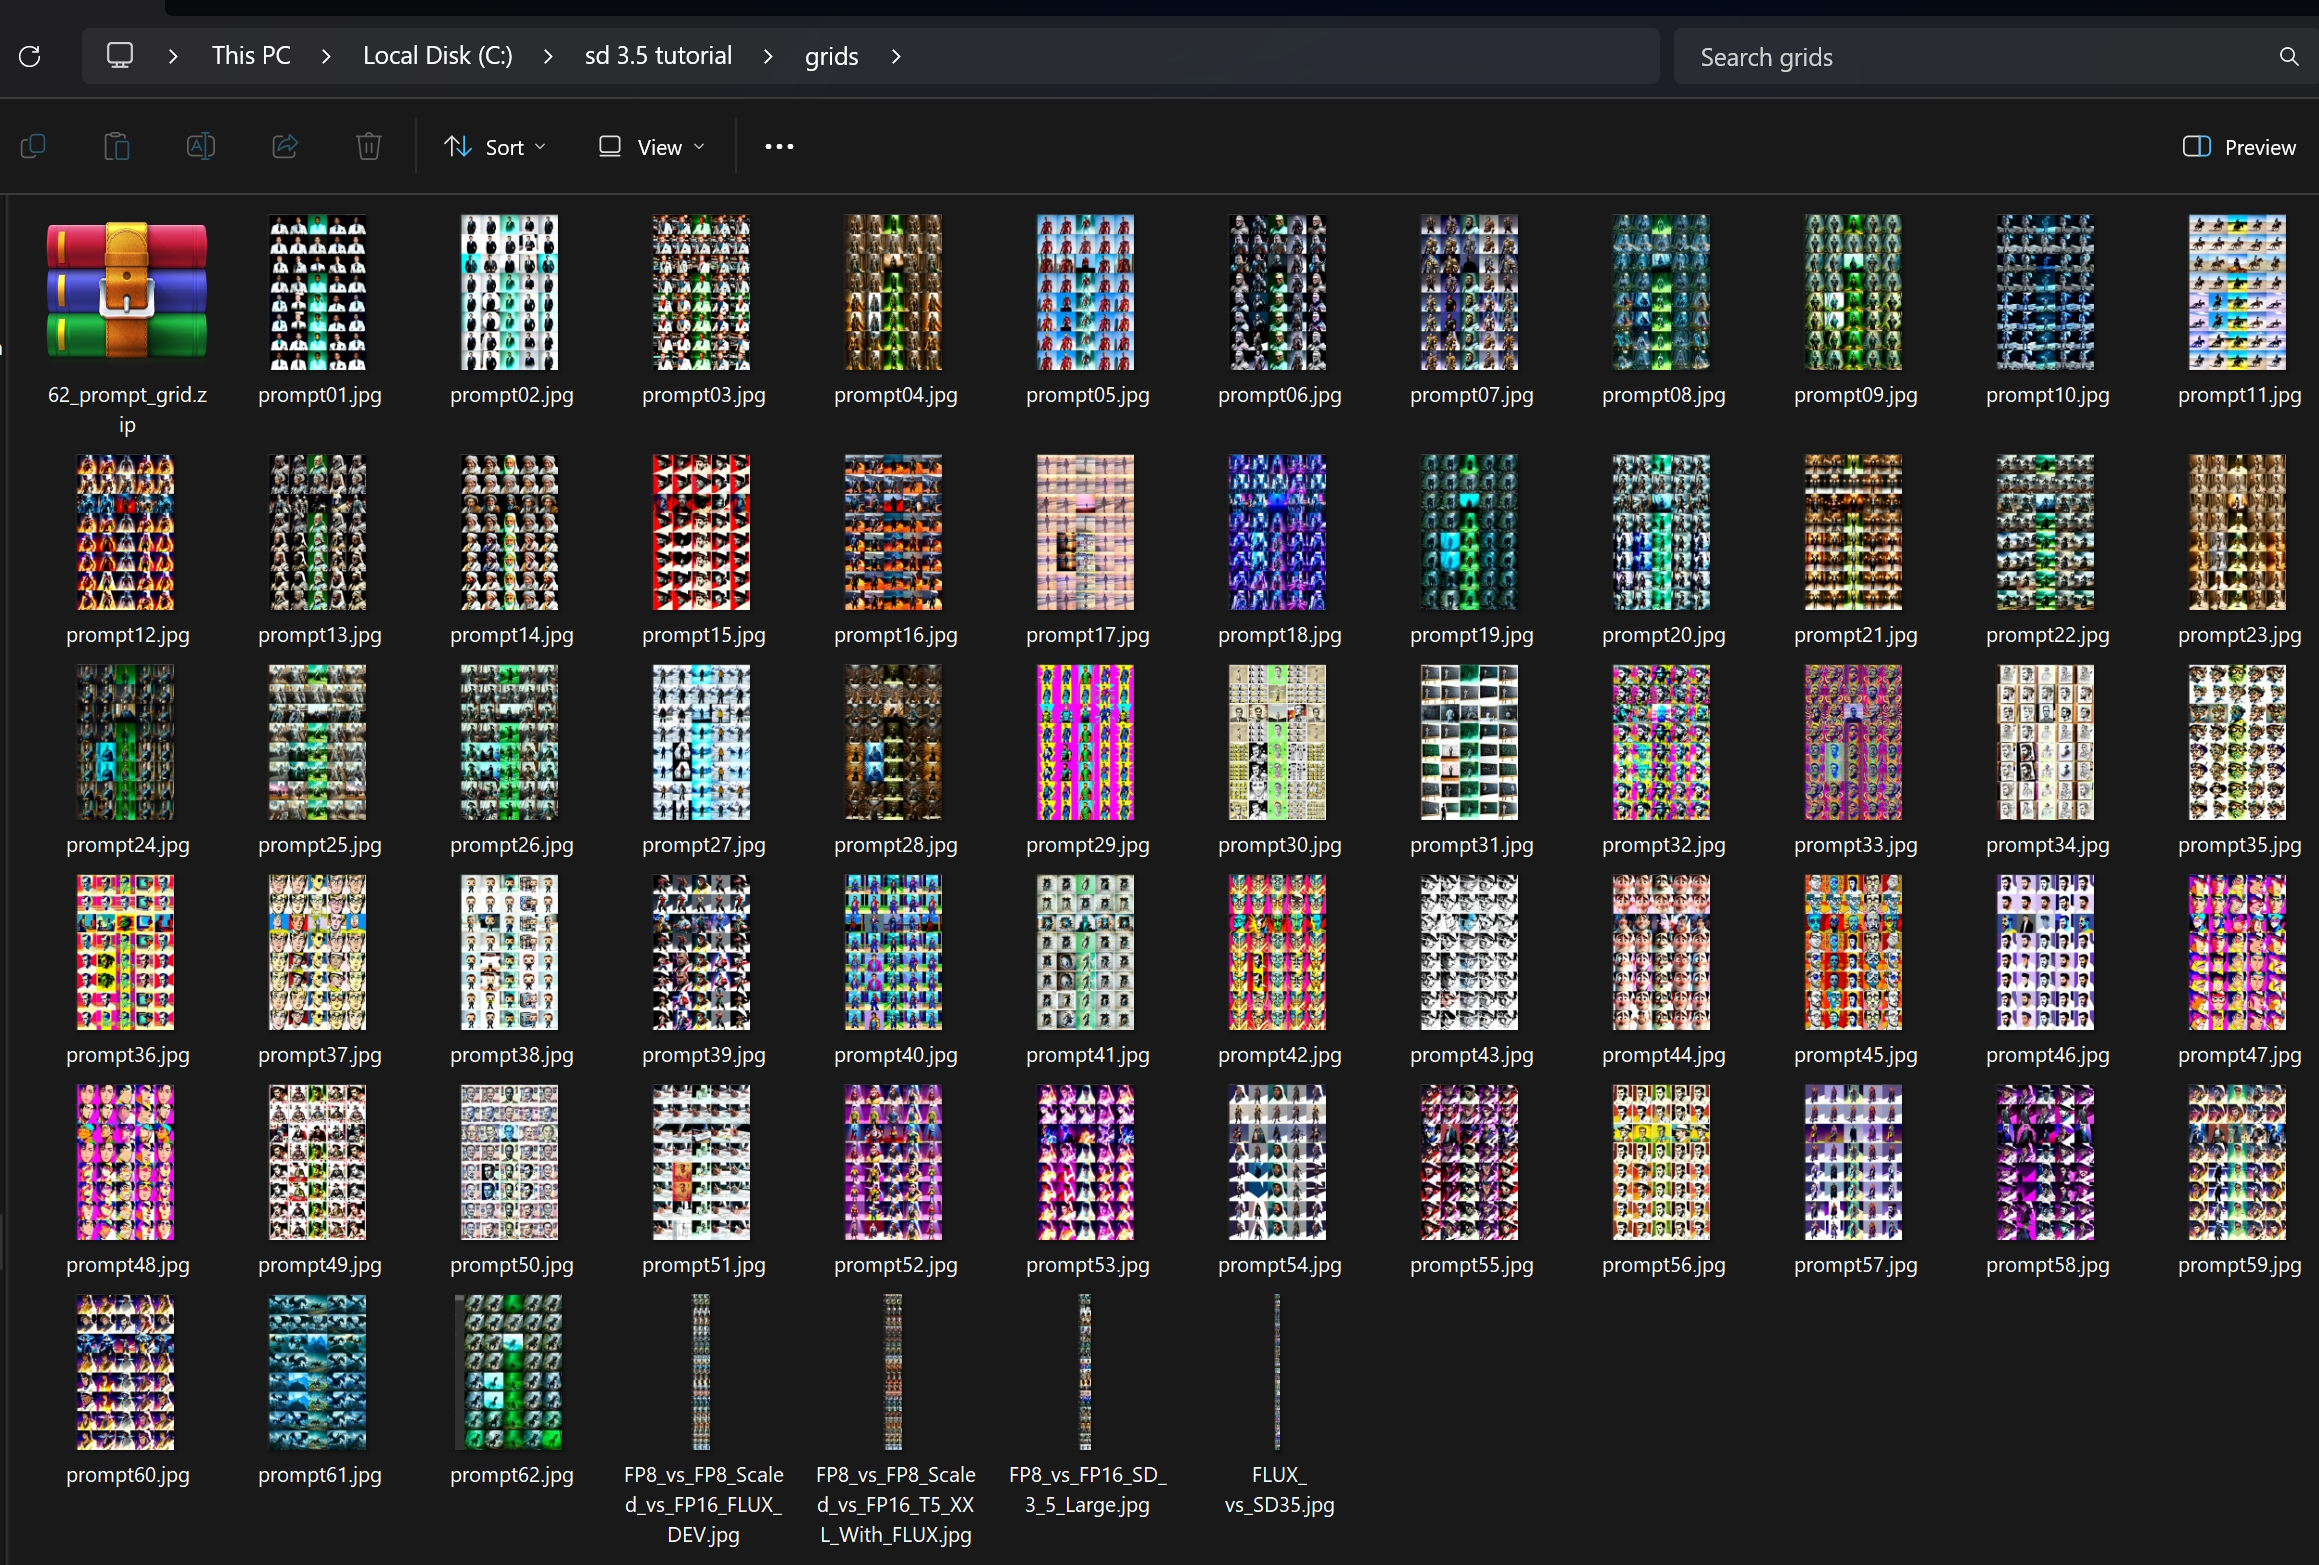
Task: Click the Share icon in toolbar
Action: click(285, 147)
